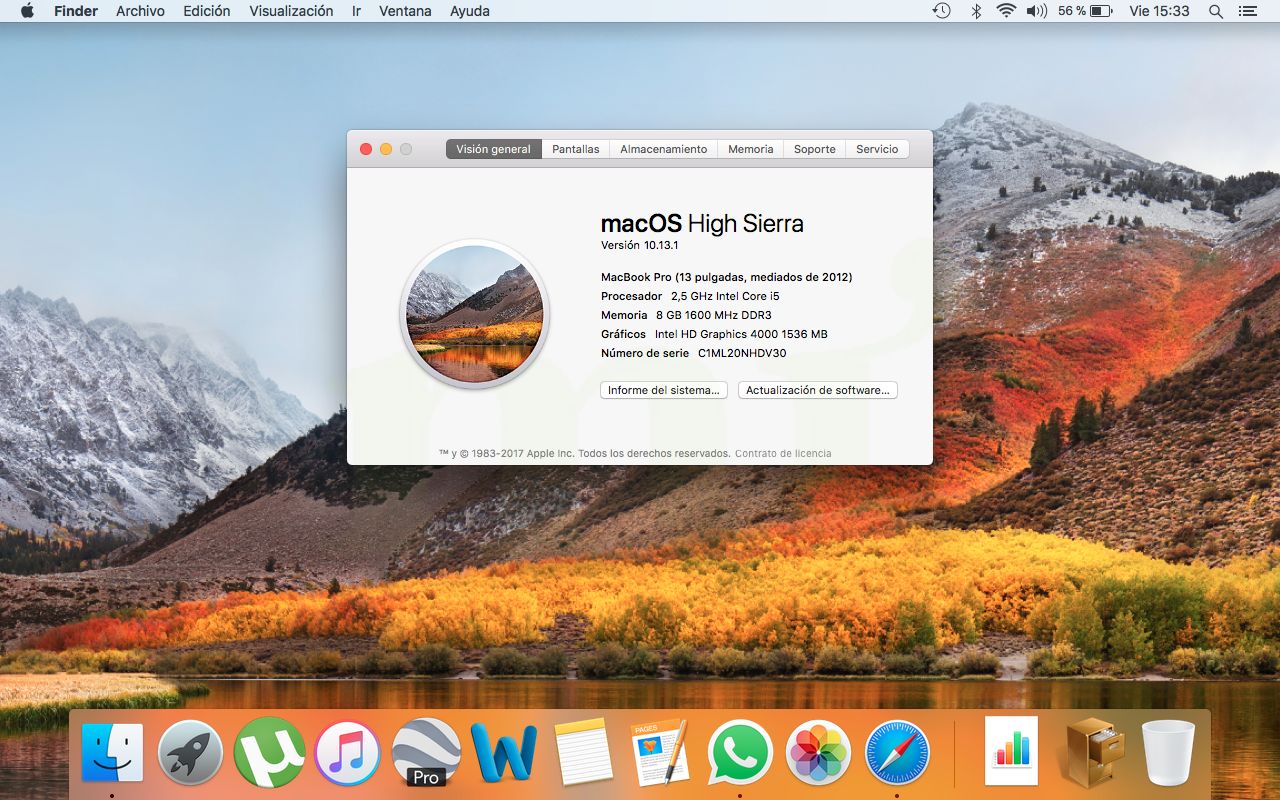Click the Gráficos Intel HD Graphics 4000 line
The height and width of the screenshot is (800, 1280).
714,334
